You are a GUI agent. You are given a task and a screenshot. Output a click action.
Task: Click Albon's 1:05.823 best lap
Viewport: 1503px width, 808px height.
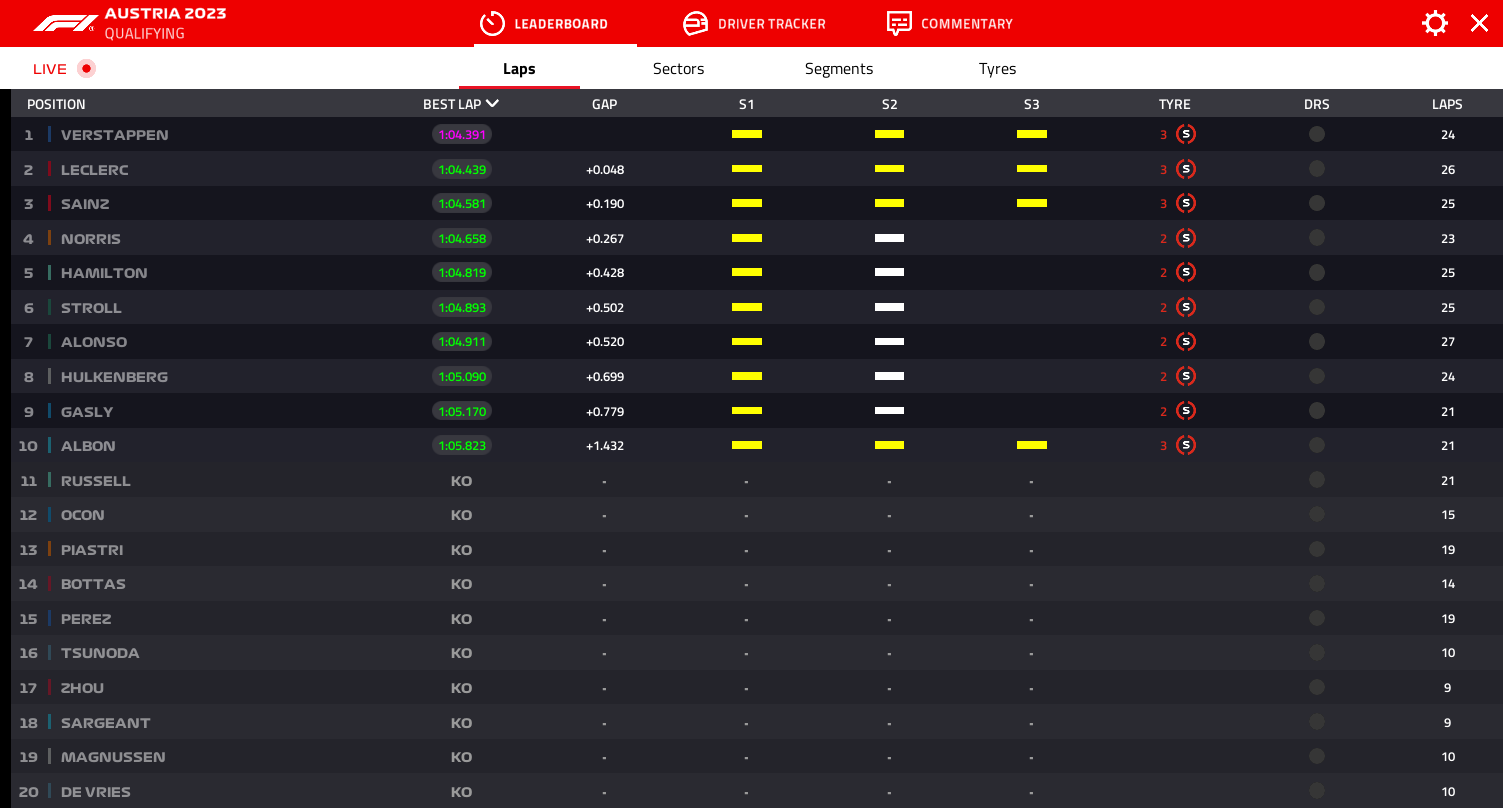point(462,445)
